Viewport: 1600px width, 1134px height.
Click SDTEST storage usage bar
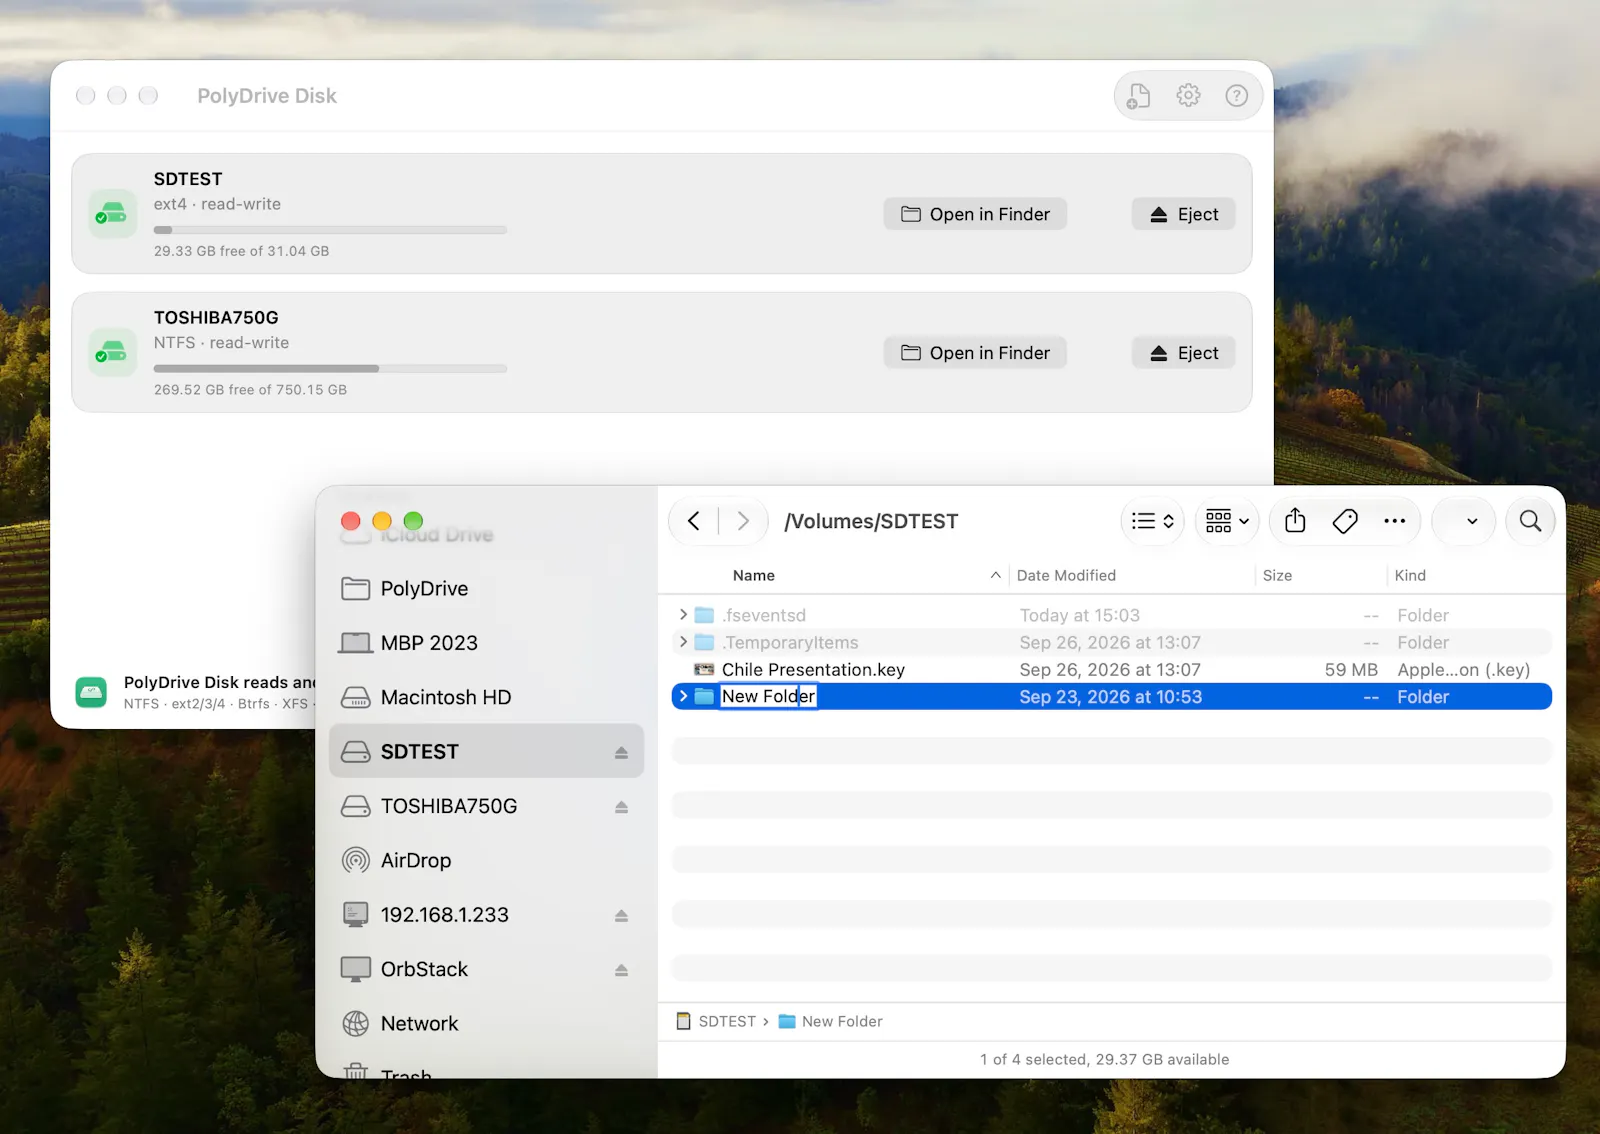(x=330, y=230)
